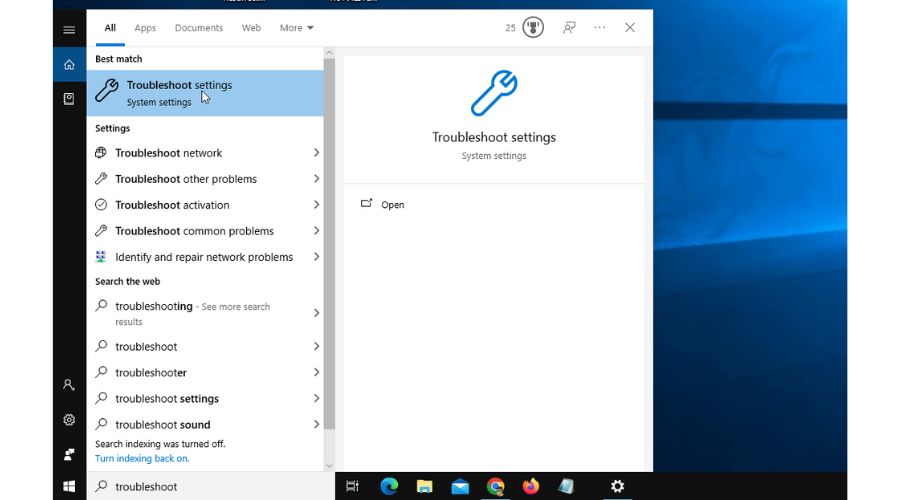This screenshot has height=500, width=900.
Task: Open File Explorer from taskbar
Action: click(x=424, y=486)
